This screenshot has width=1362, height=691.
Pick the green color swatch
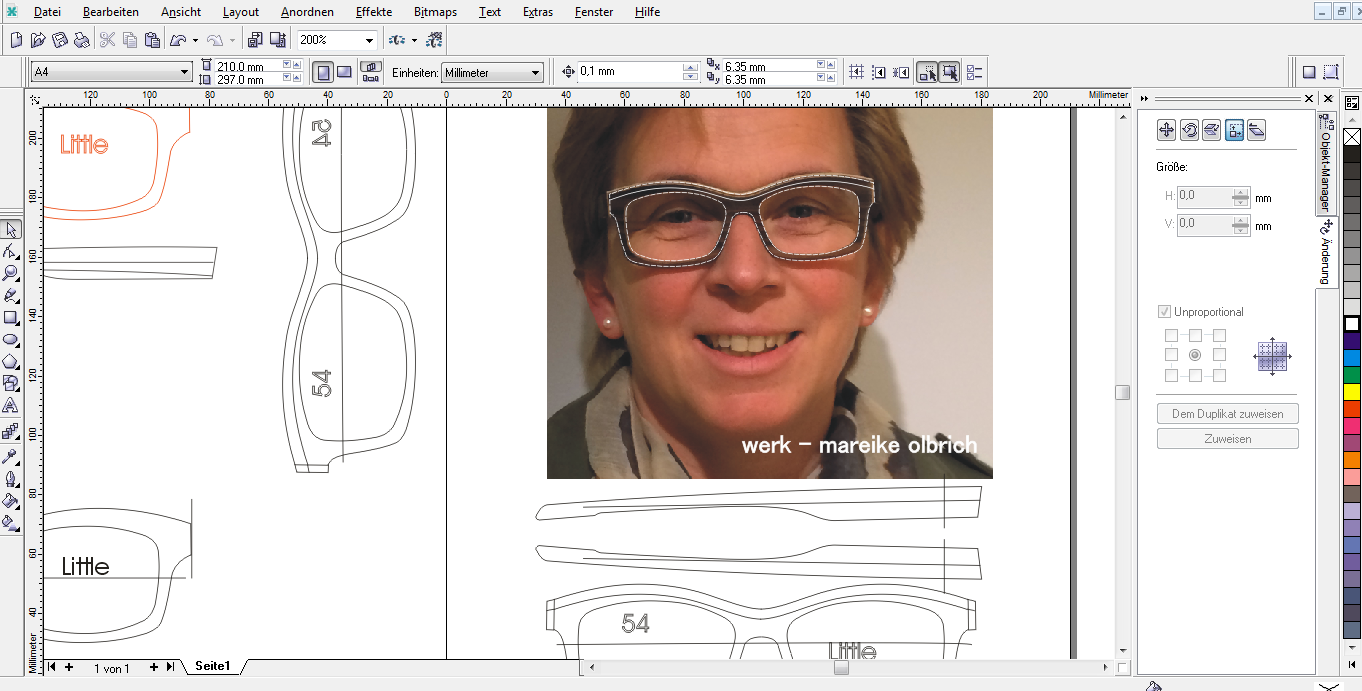click(x=1352, y=375)
